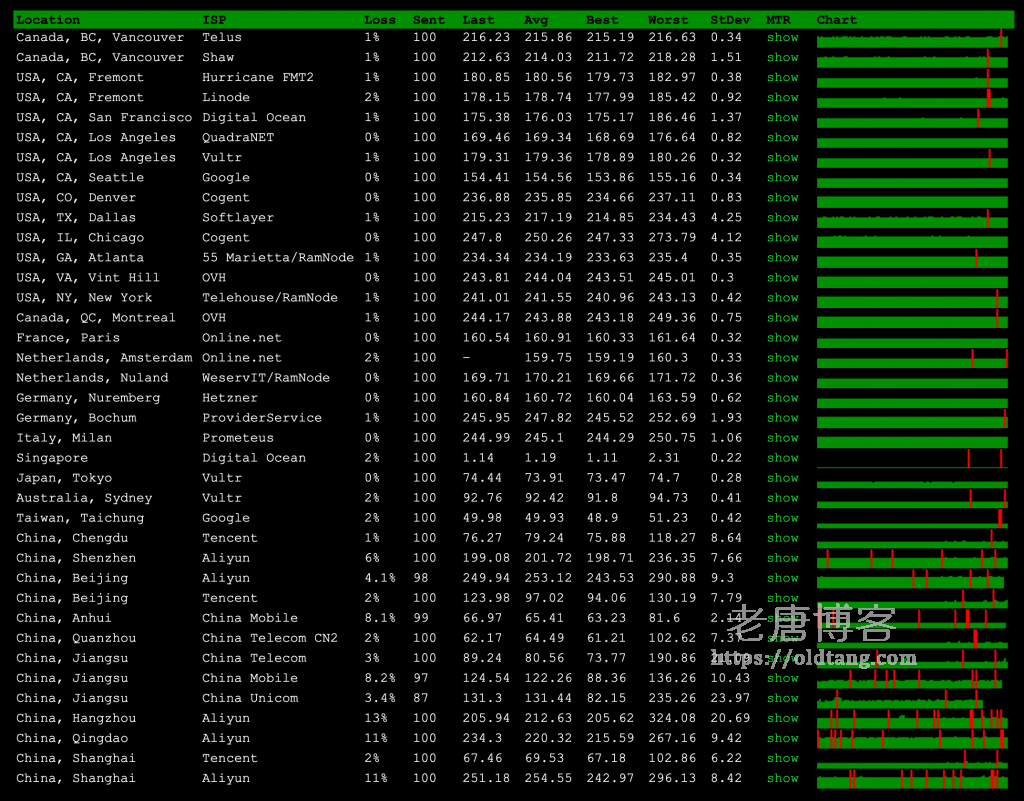Show MTR for Fremont Linode row

pos(782,98)
